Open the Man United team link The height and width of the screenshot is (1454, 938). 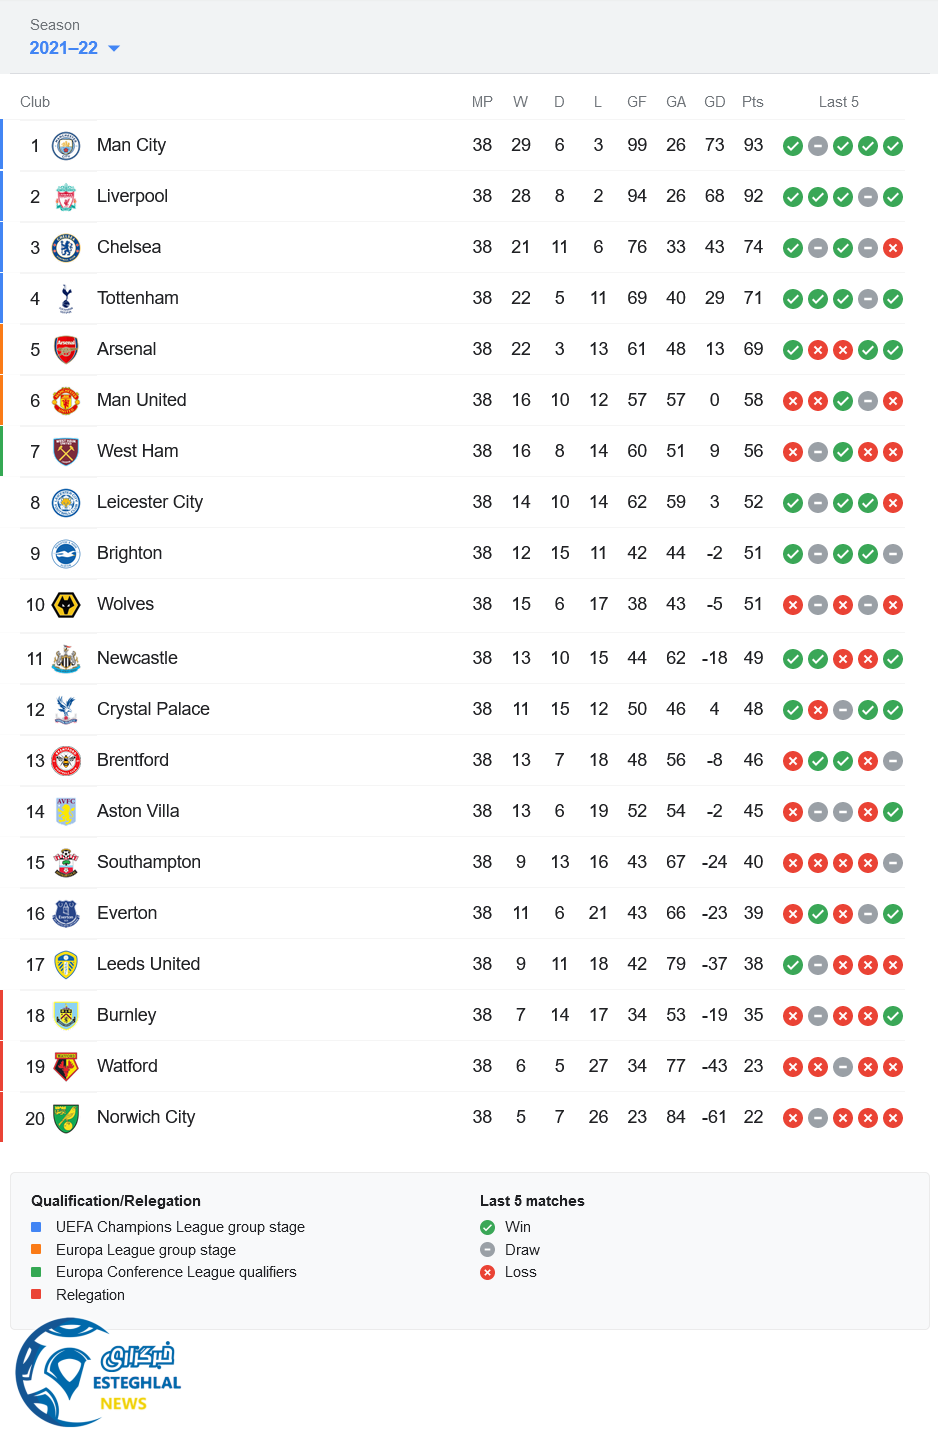(141, 400)
